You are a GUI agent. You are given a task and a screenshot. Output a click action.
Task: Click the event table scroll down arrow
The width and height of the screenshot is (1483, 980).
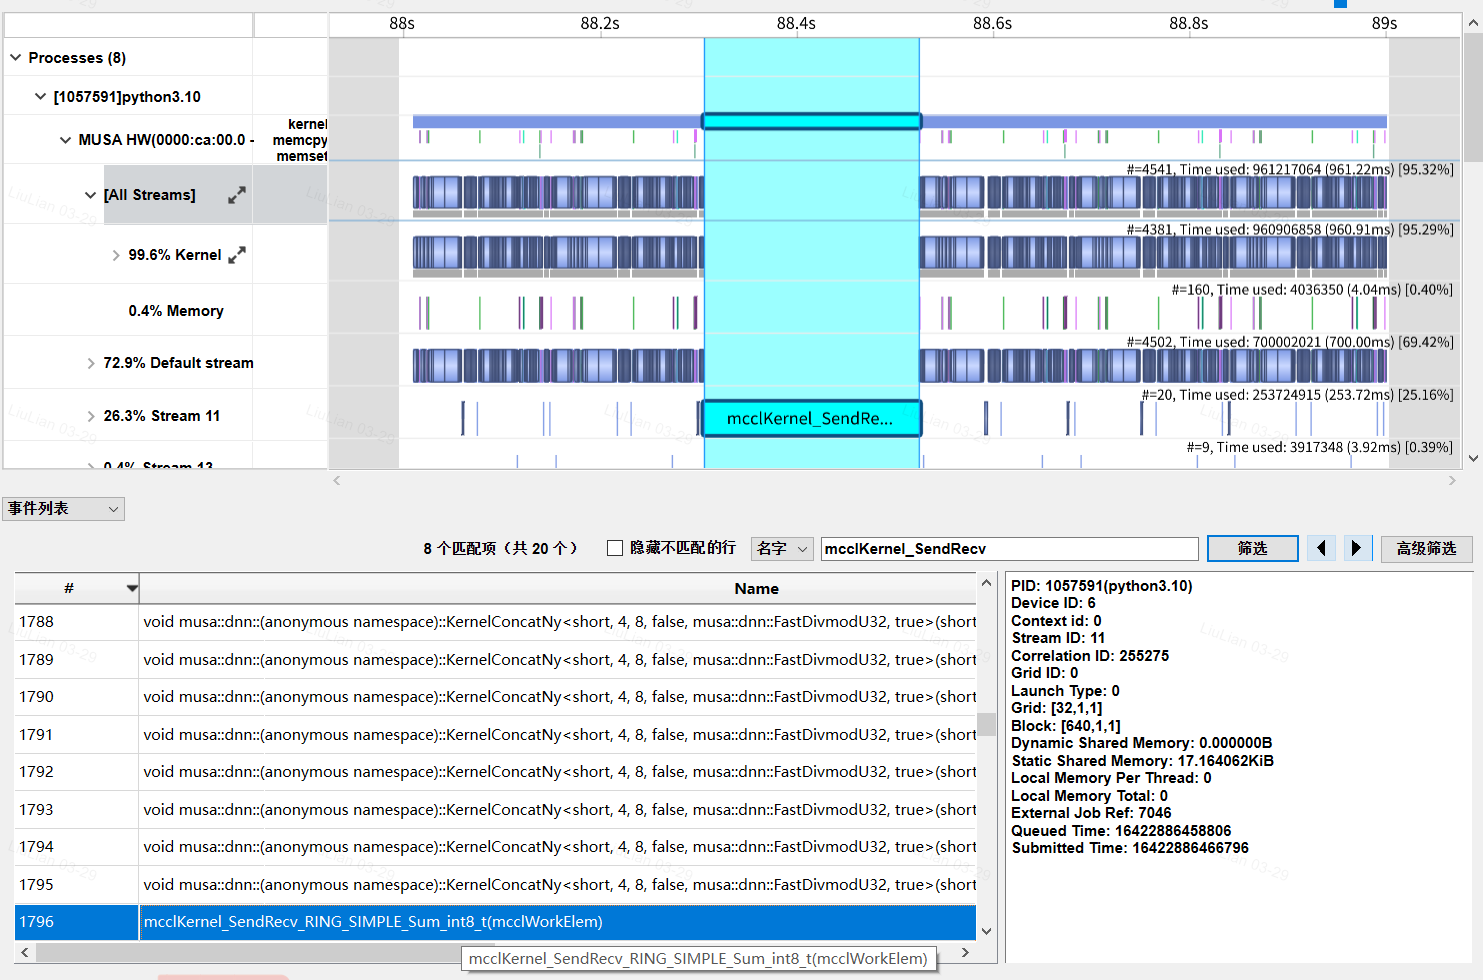(x=986, y=931)
